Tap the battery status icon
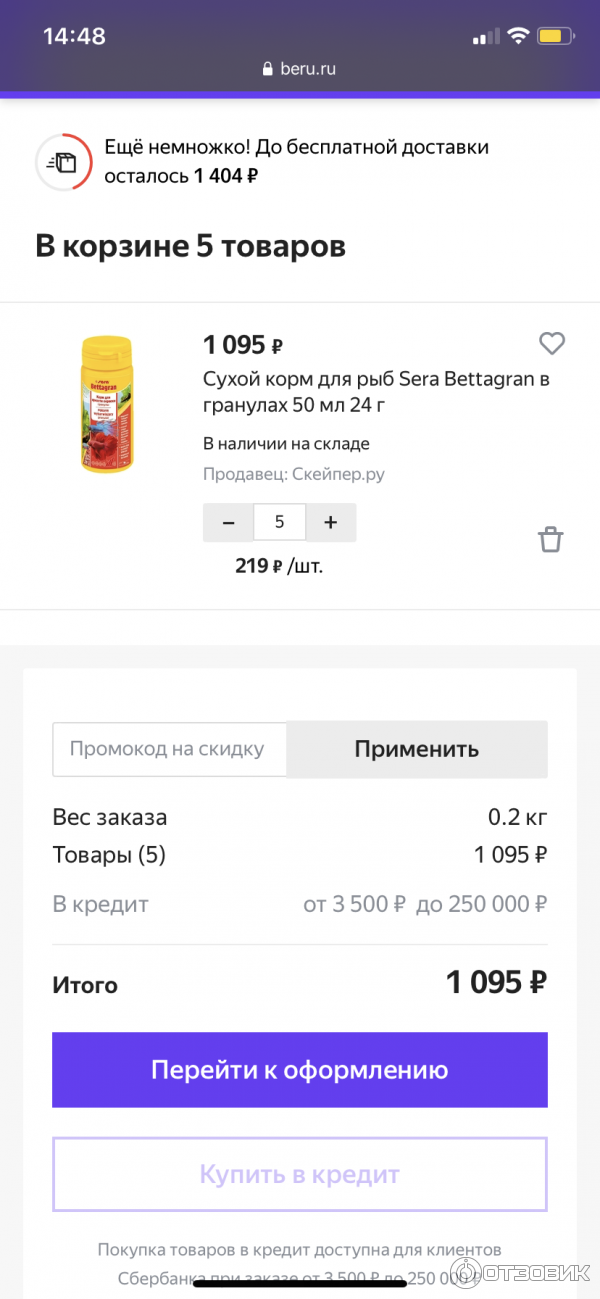 click(x=552, y=36)
